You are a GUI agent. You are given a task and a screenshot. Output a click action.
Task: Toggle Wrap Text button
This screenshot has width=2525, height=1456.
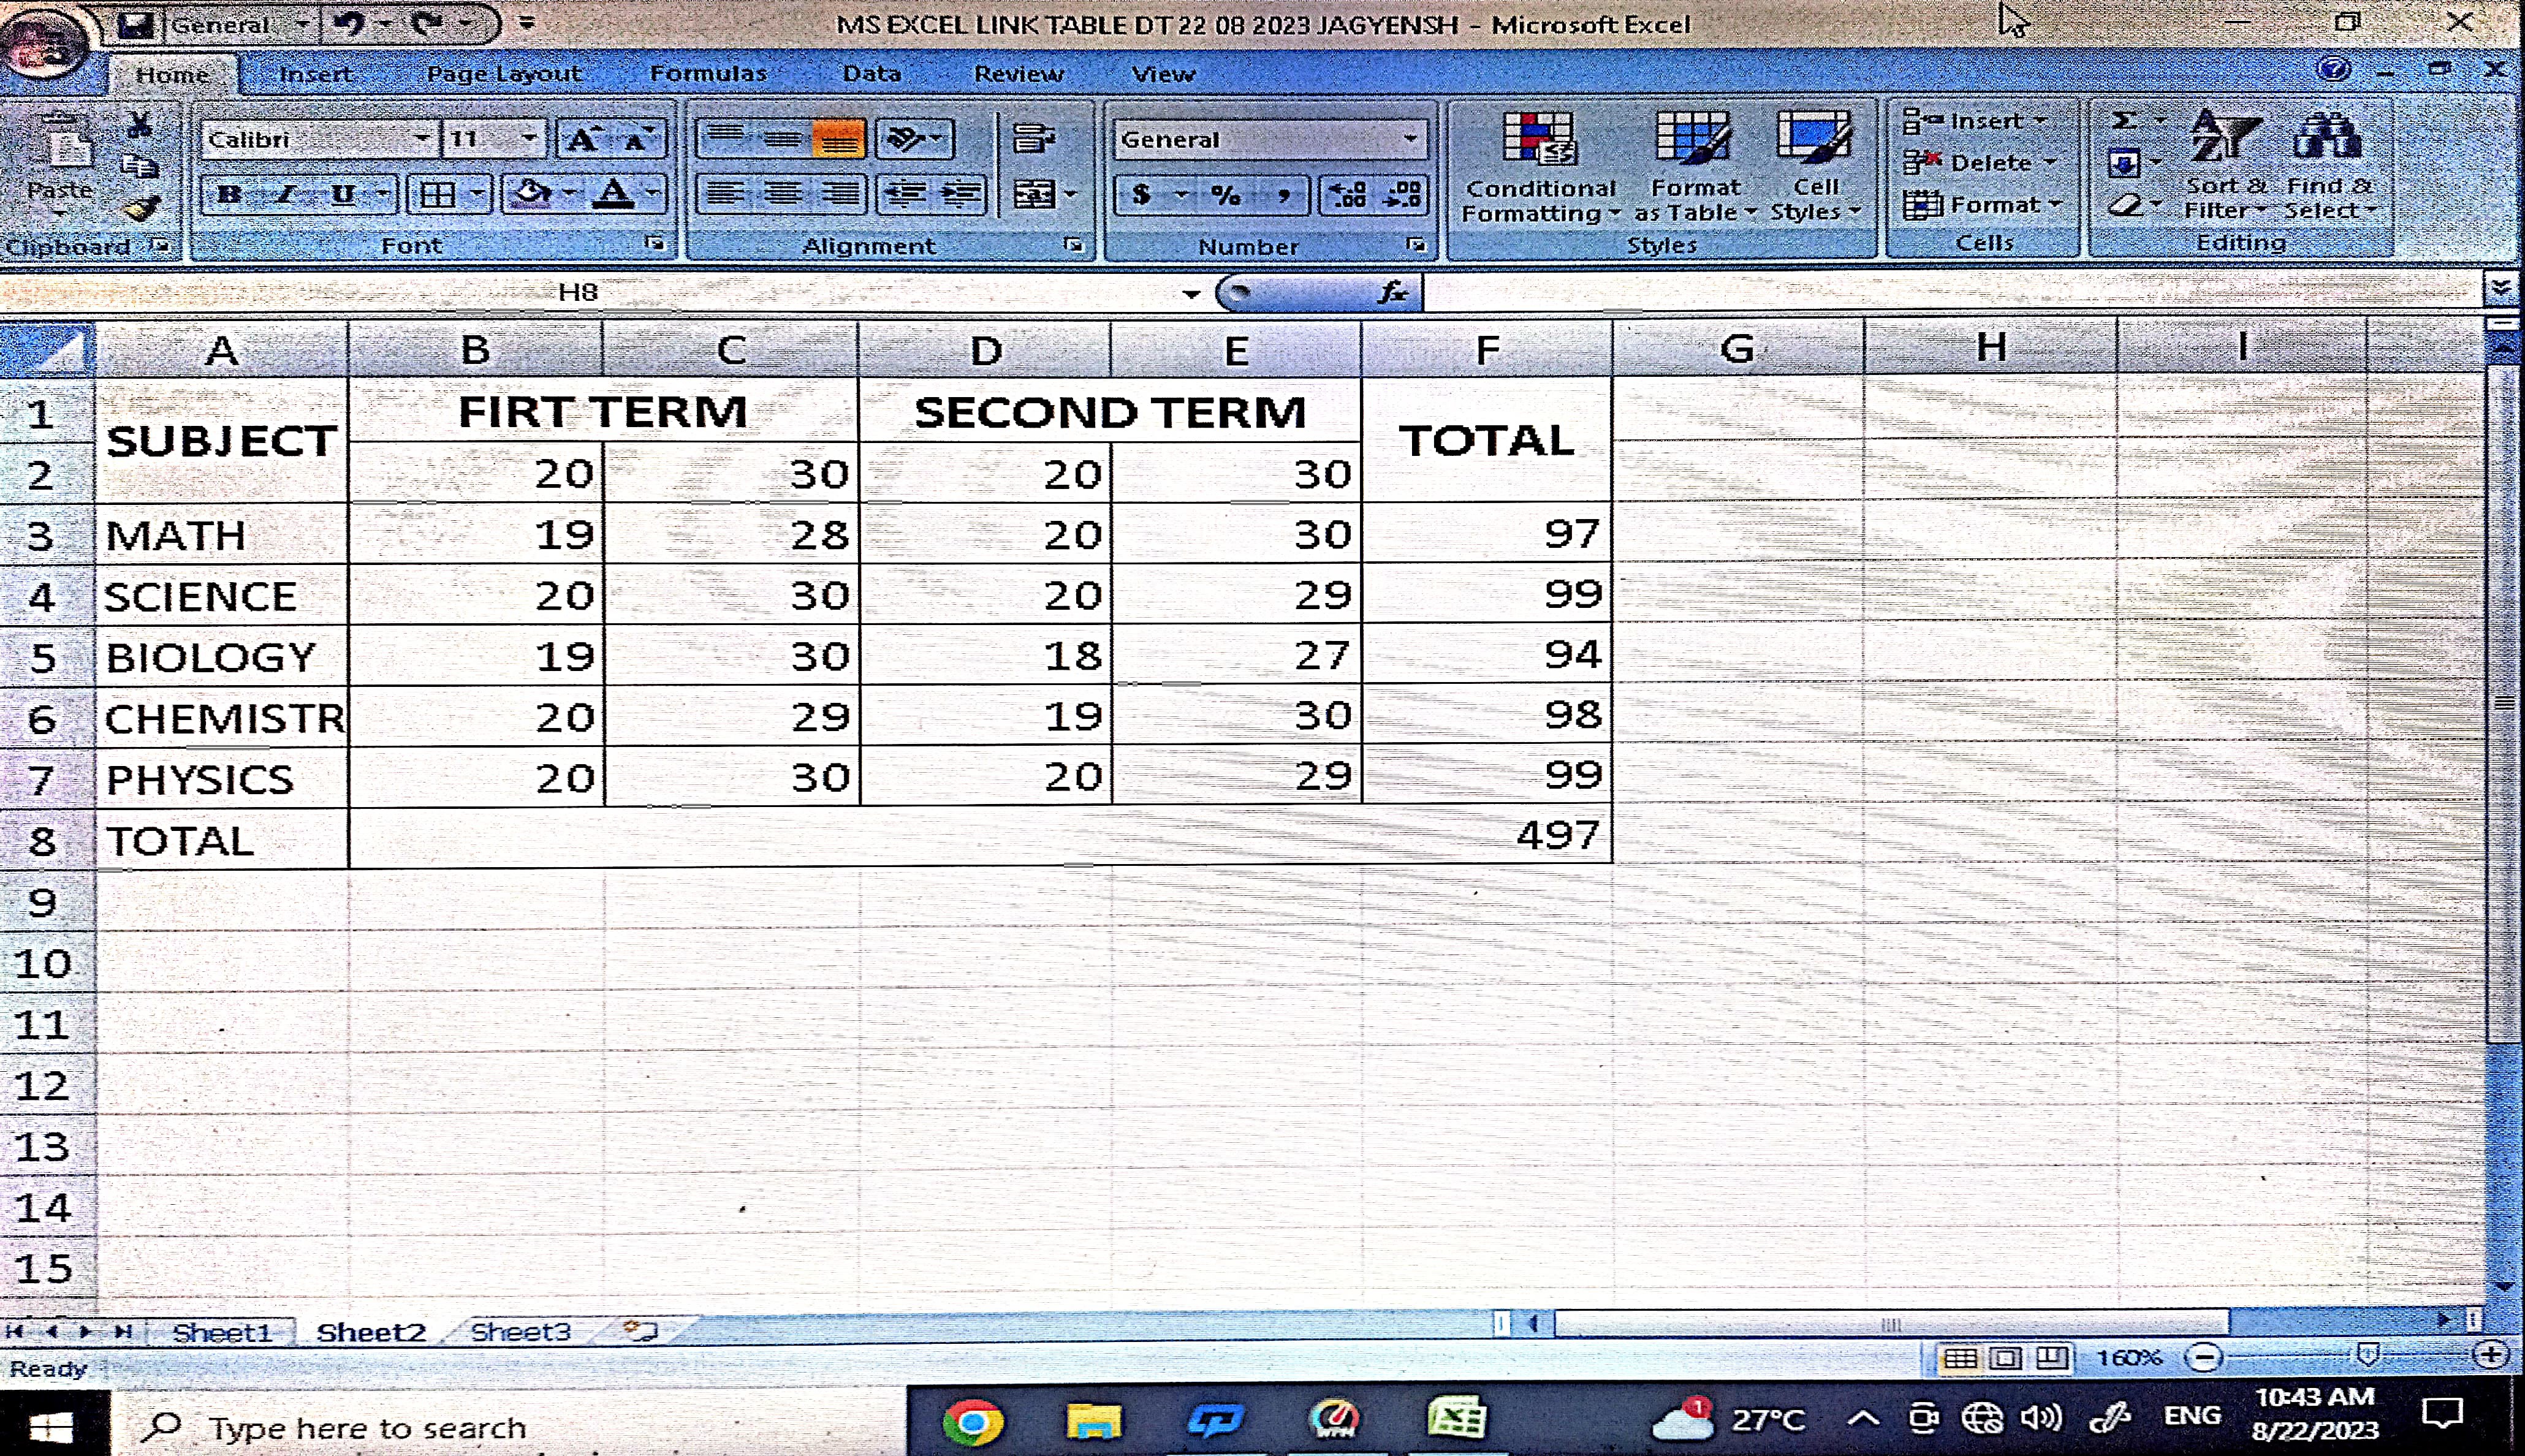tap(1034, 139)
